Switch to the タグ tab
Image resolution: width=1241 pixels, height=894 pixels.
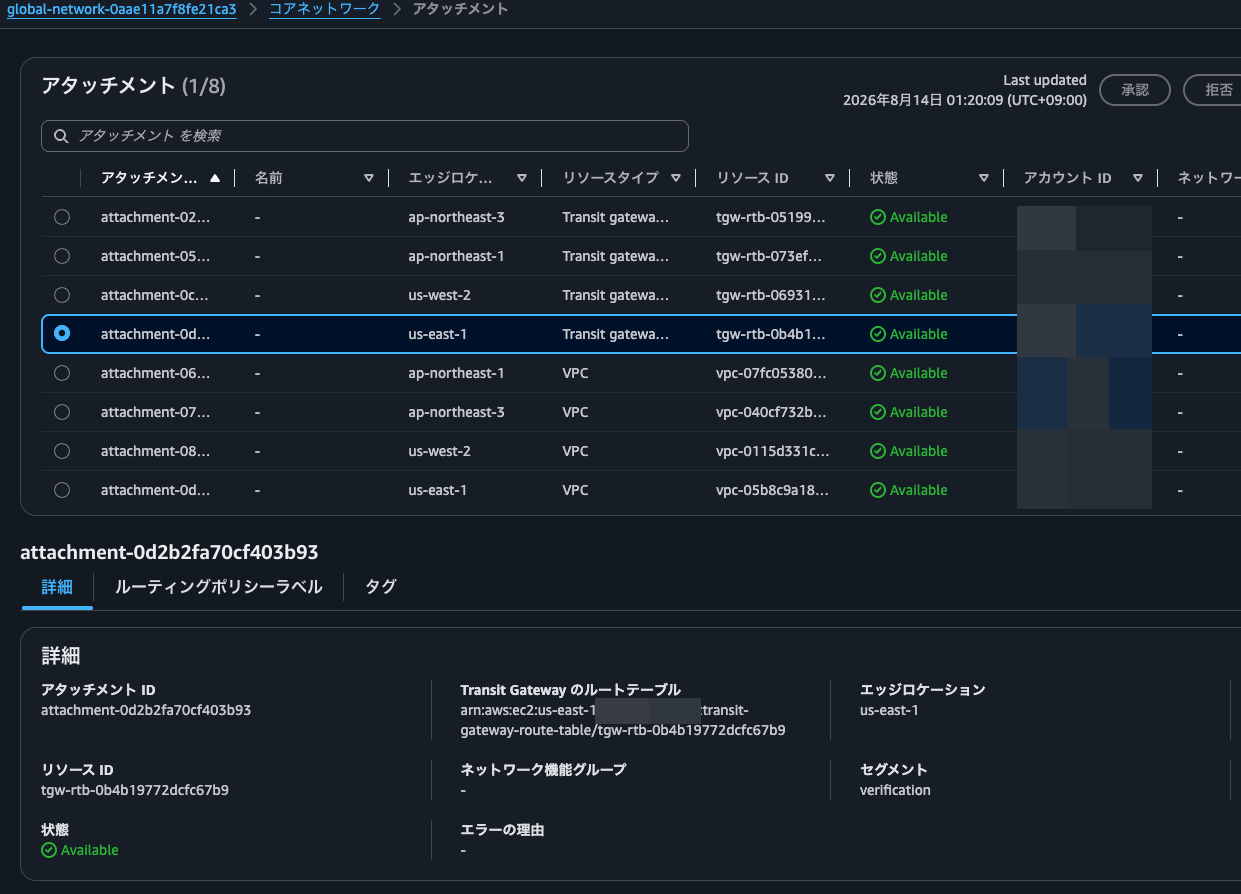pyautogui.click(x=381, y=587)
